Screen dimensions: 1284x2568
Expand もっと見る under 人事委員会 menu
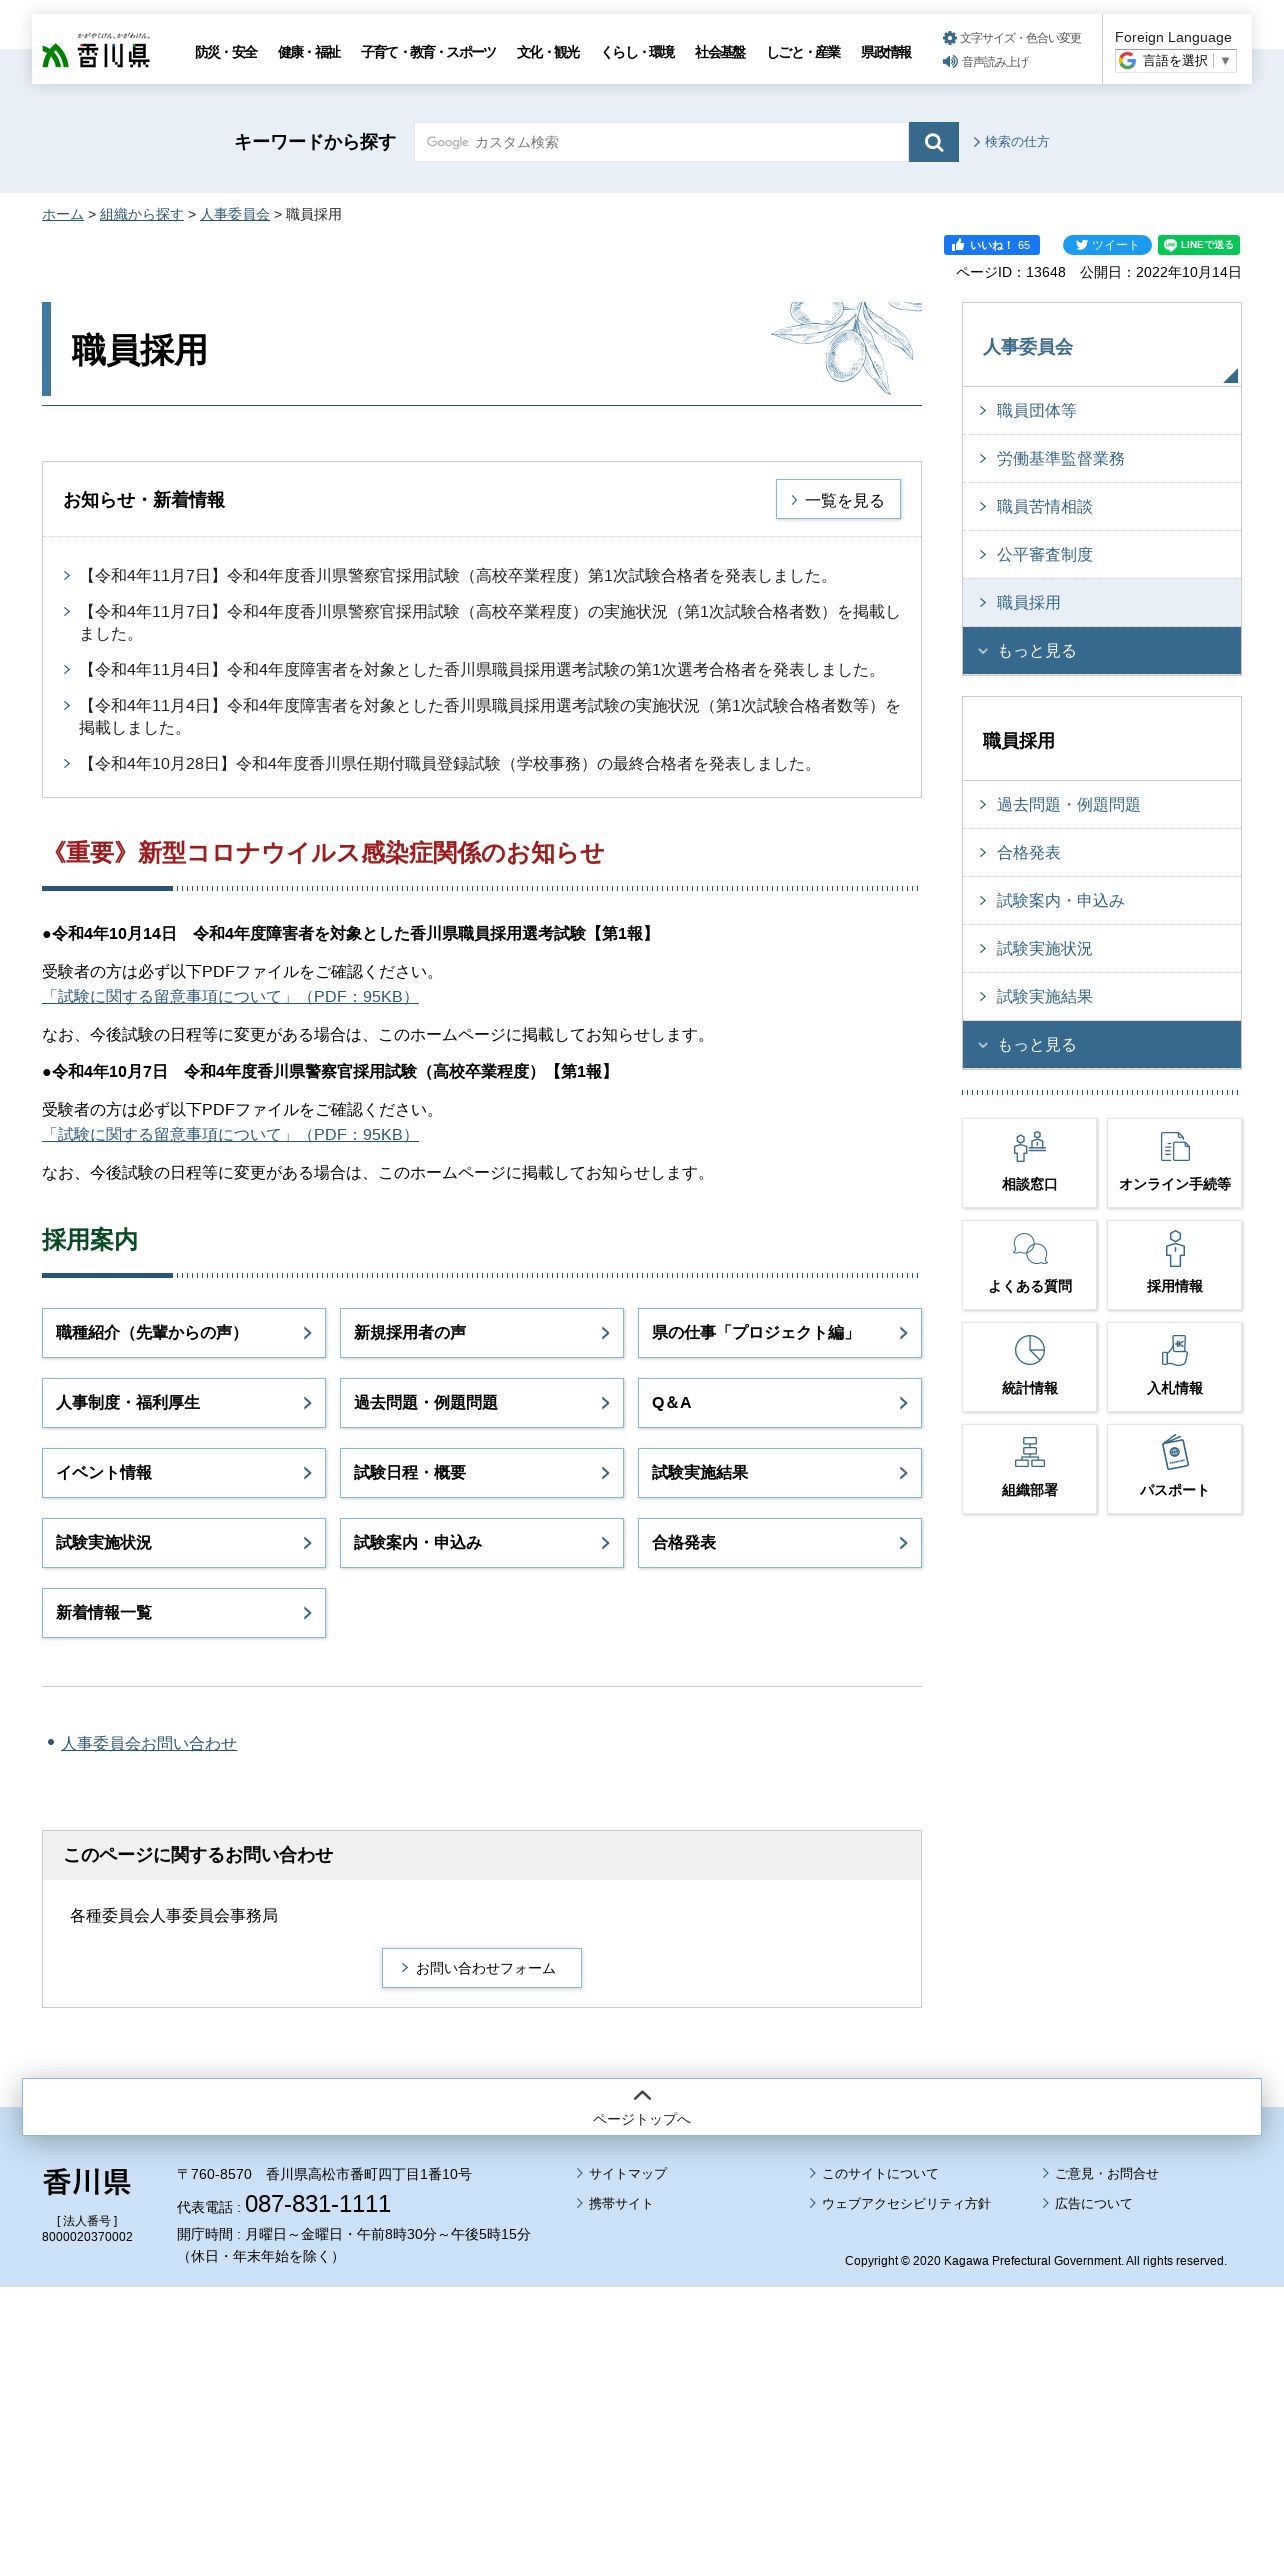pyautogui.click(x=1101, y=651)
